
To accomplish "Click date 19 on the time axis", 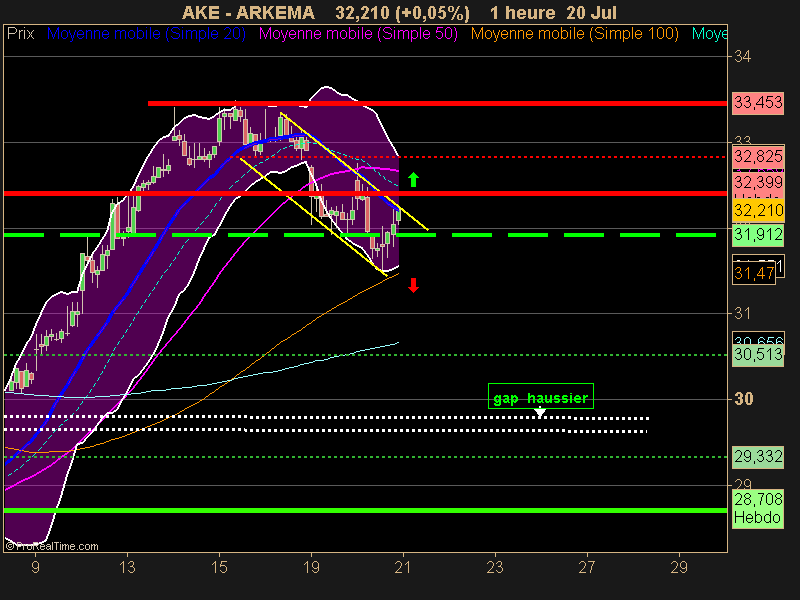I will 311,567.
